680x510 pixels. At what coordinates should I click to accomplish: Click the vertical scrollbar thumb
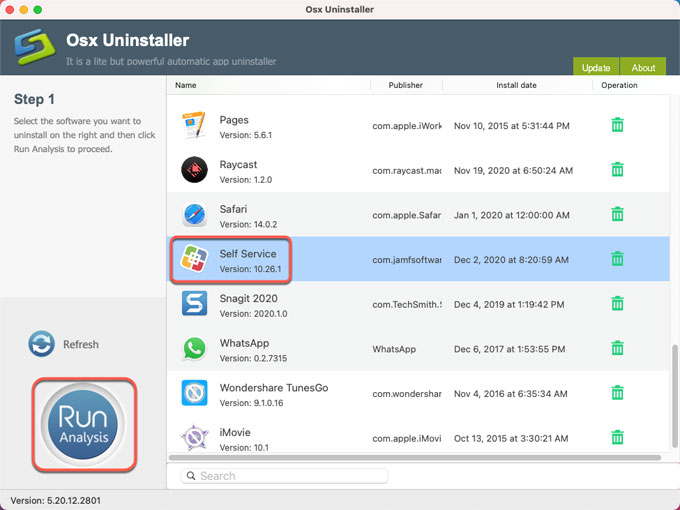click(675, 396)
